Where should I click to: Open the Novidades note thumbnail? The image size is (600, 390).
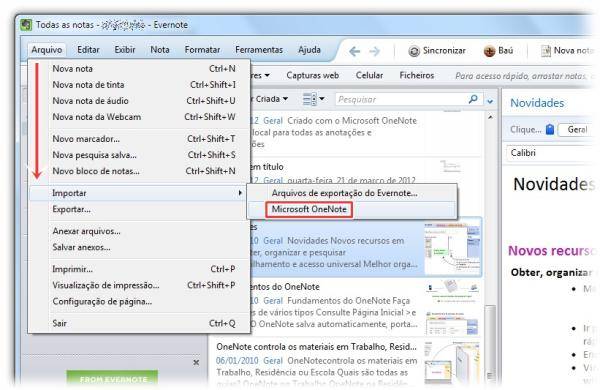coord(452,247)
